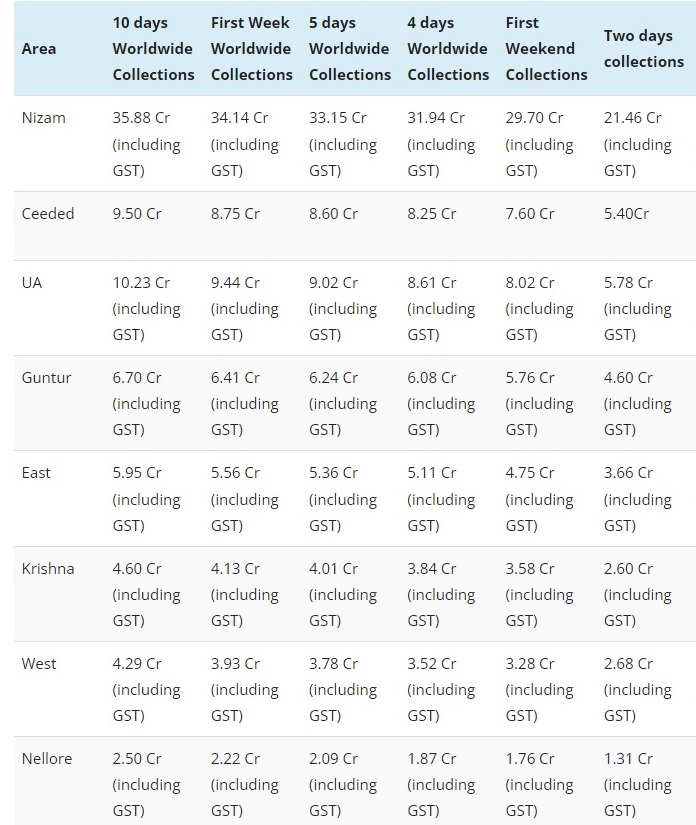Click the 10 days Worldwide Collections header
The image size is (696, 825).
153,48
